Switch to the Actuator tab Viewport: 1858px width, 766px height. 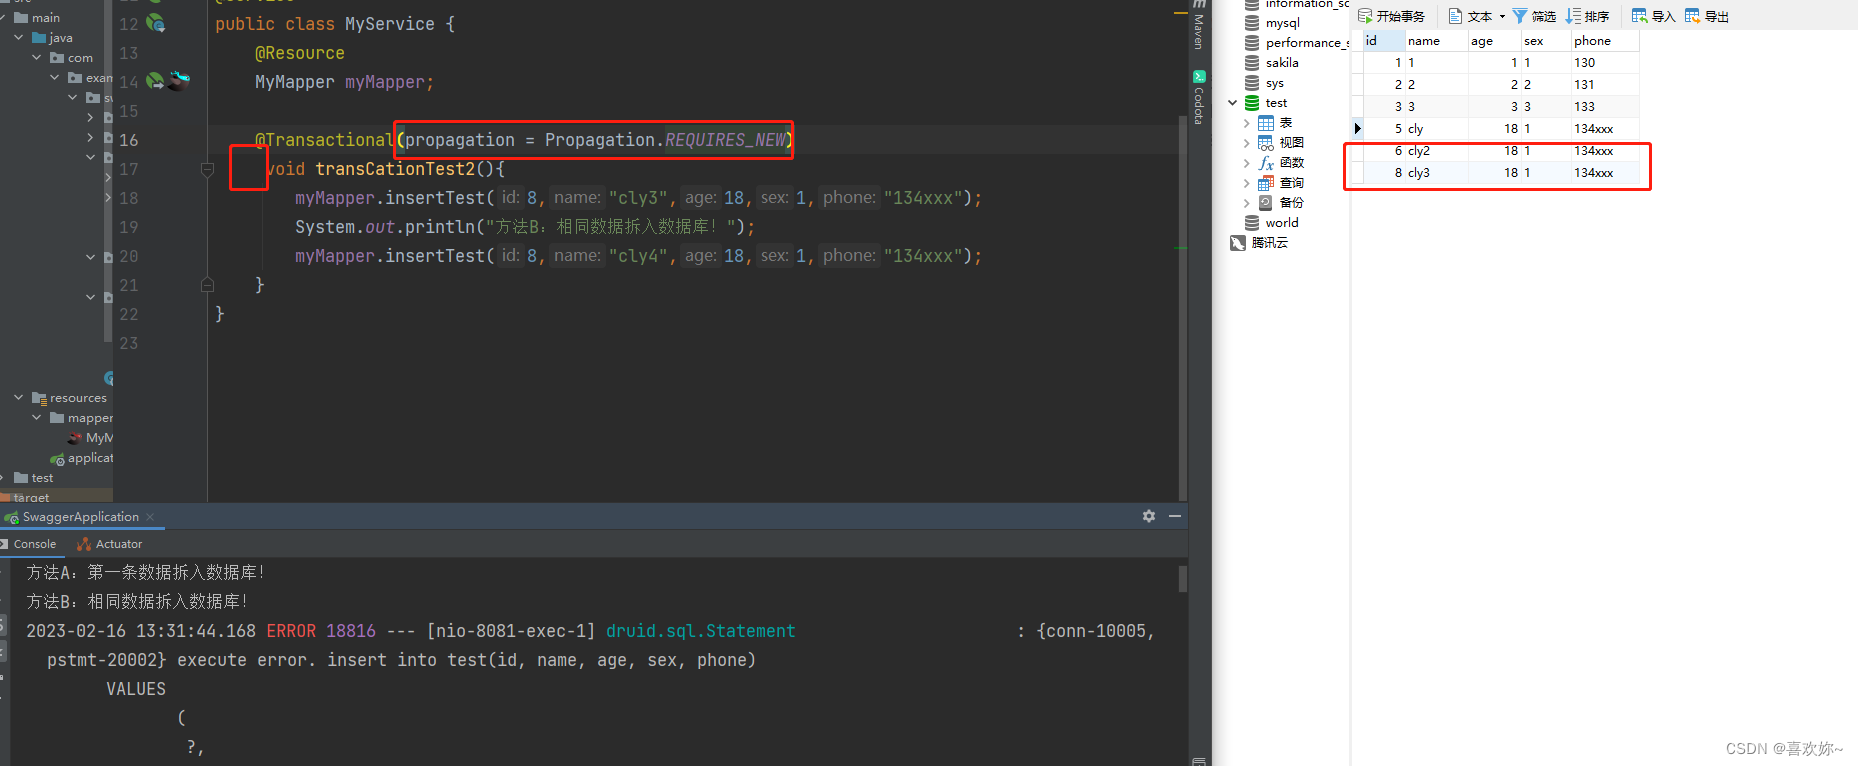(110, 544)
